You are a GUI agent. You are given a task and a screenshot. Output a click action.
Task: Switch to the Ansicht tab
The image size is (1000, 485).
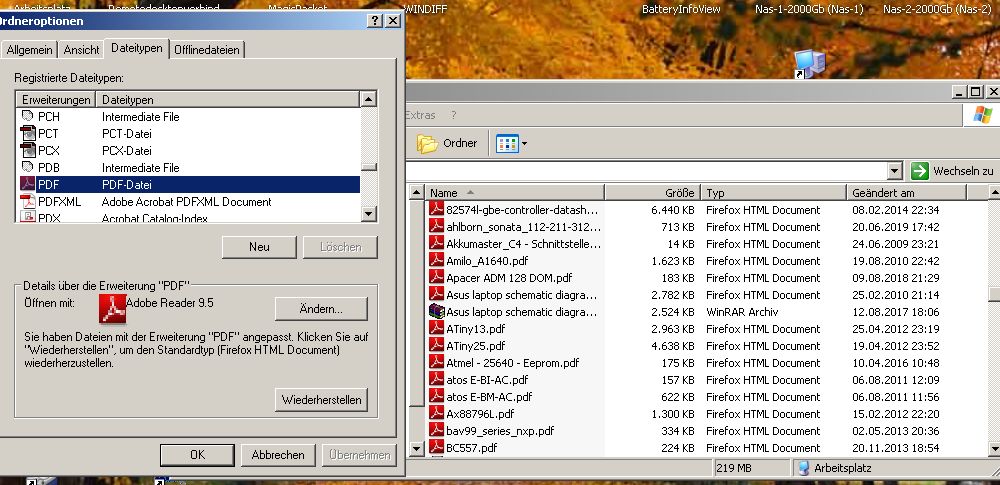(82, 50)
